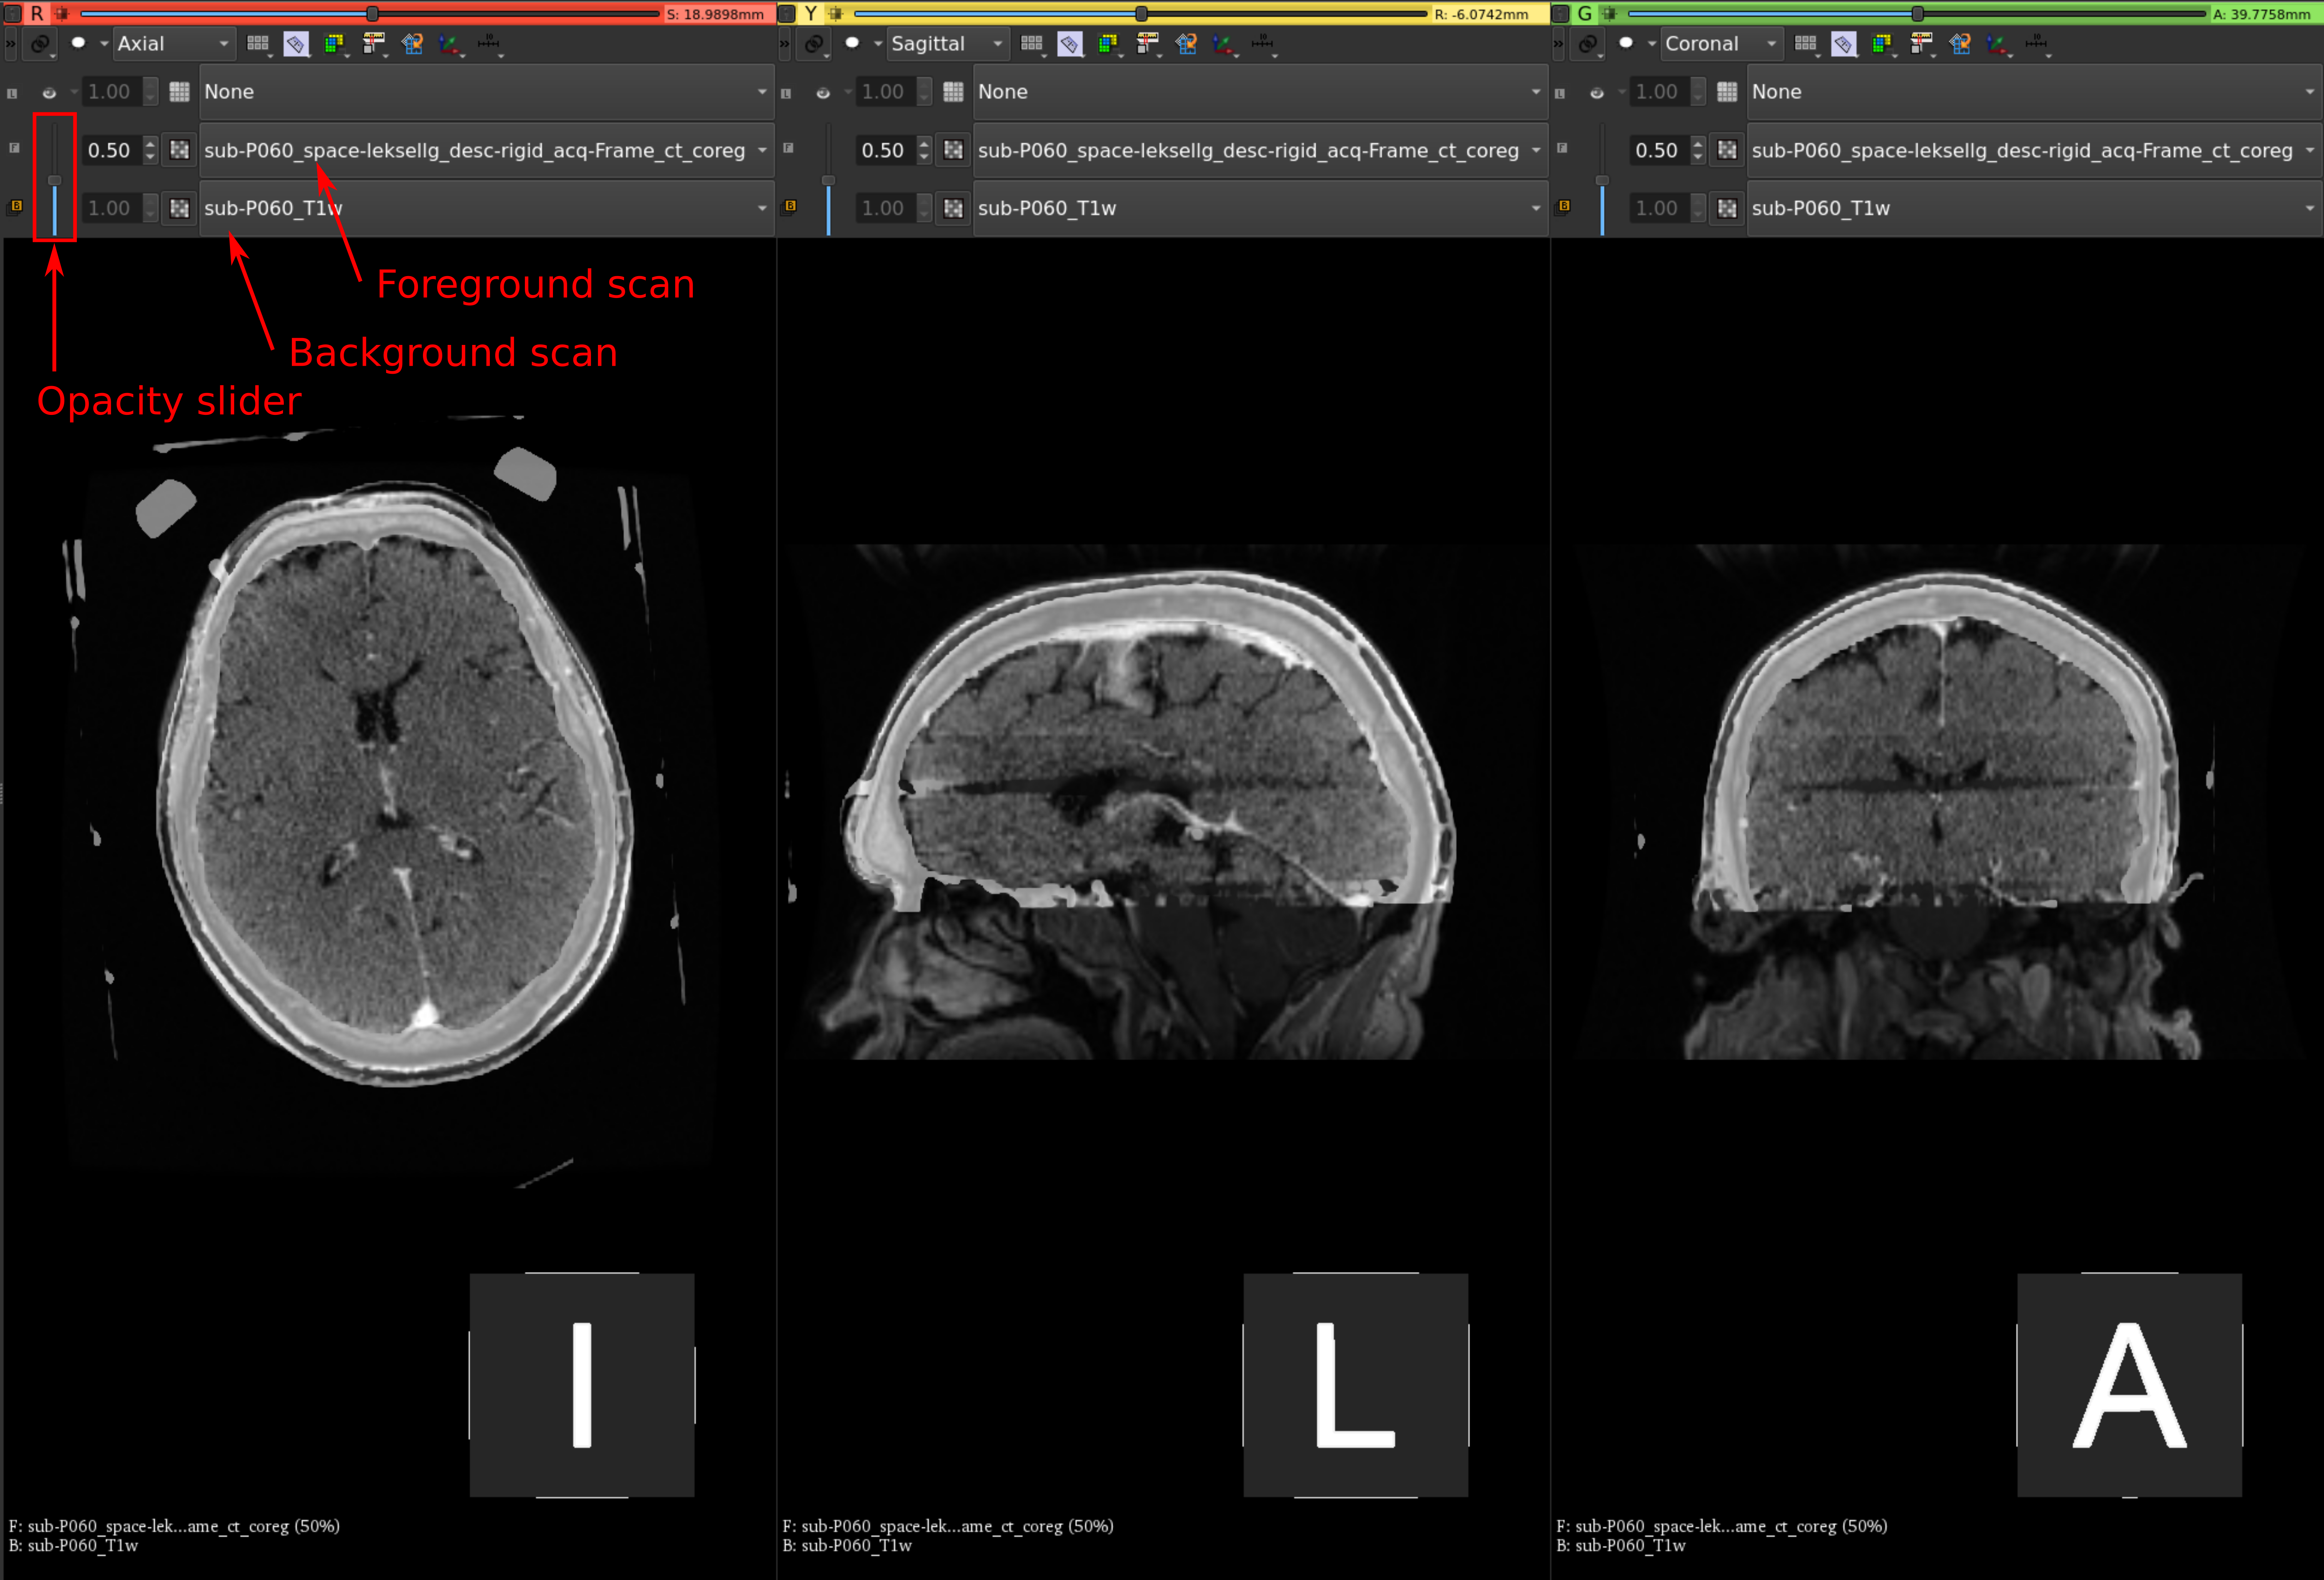Toggle the reformat widget icon in Axial toolbar
The image size is (2324, 1580).
[x=296, y=44]
